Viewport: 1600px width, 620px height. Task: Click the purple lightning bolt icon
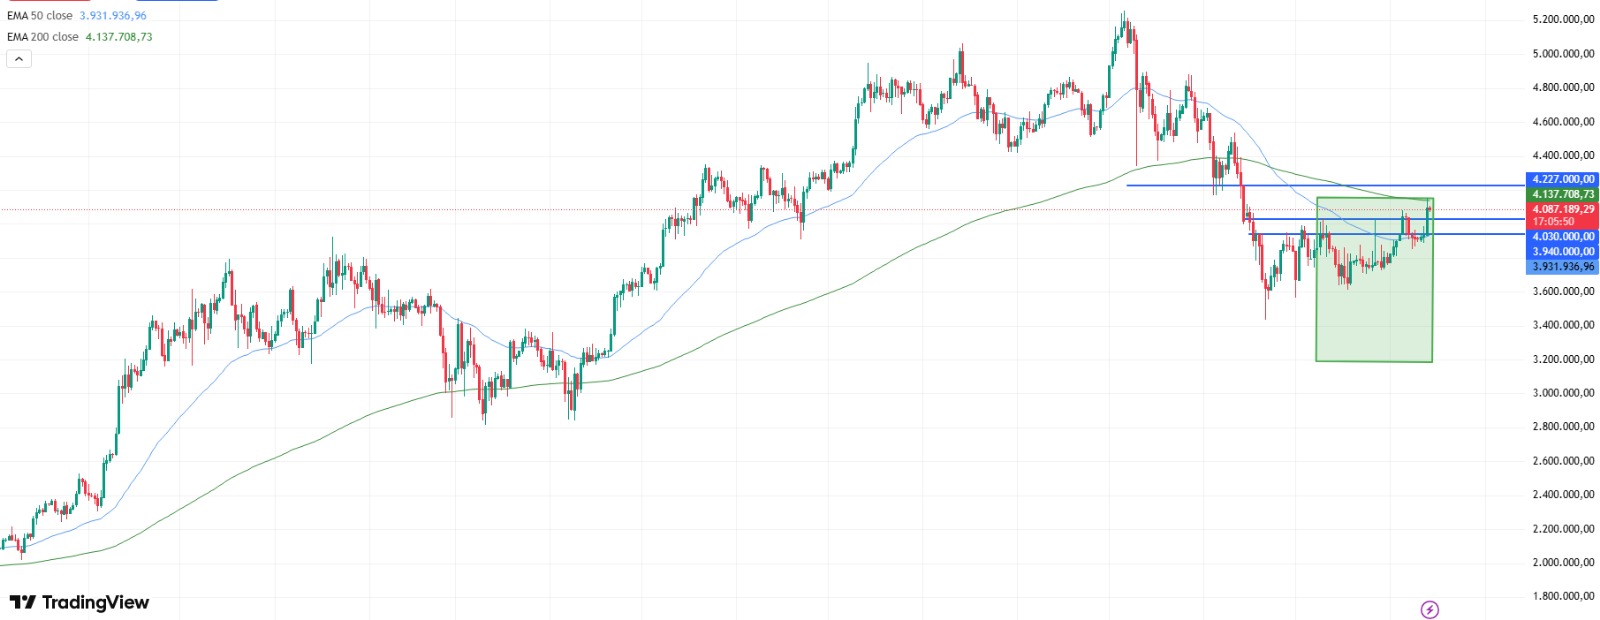coord(1430,609)
